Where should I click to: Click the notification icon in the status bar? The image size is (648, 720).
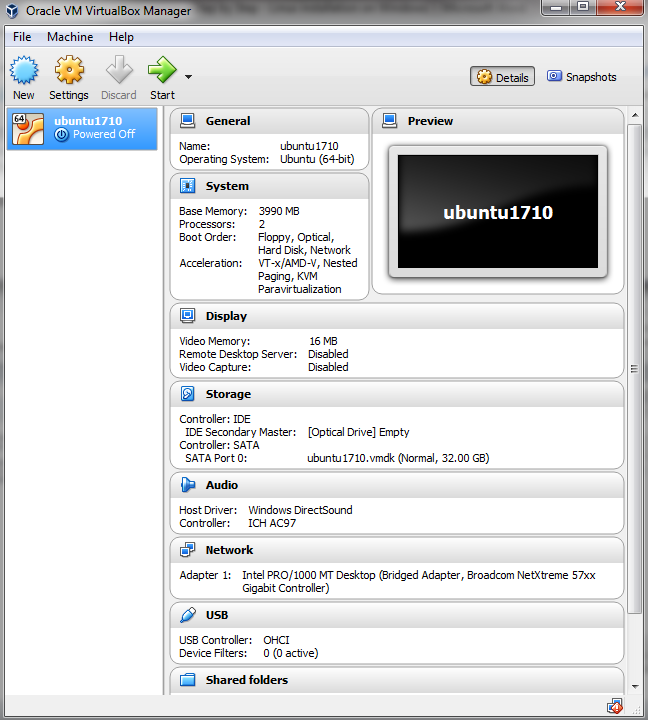tap(614, 706)
